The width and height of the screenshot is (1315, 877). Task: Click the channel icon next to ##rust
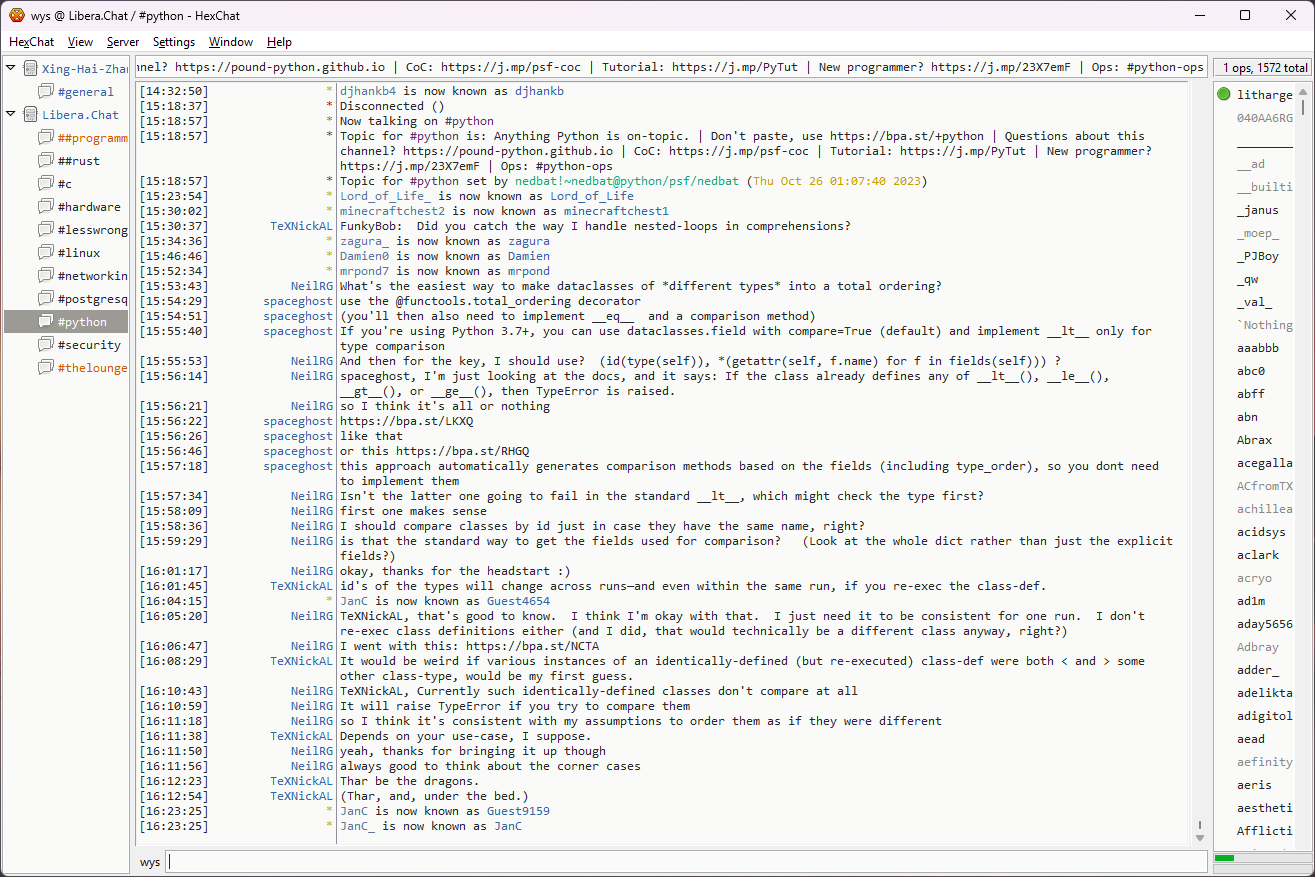[x=45, y=161]
